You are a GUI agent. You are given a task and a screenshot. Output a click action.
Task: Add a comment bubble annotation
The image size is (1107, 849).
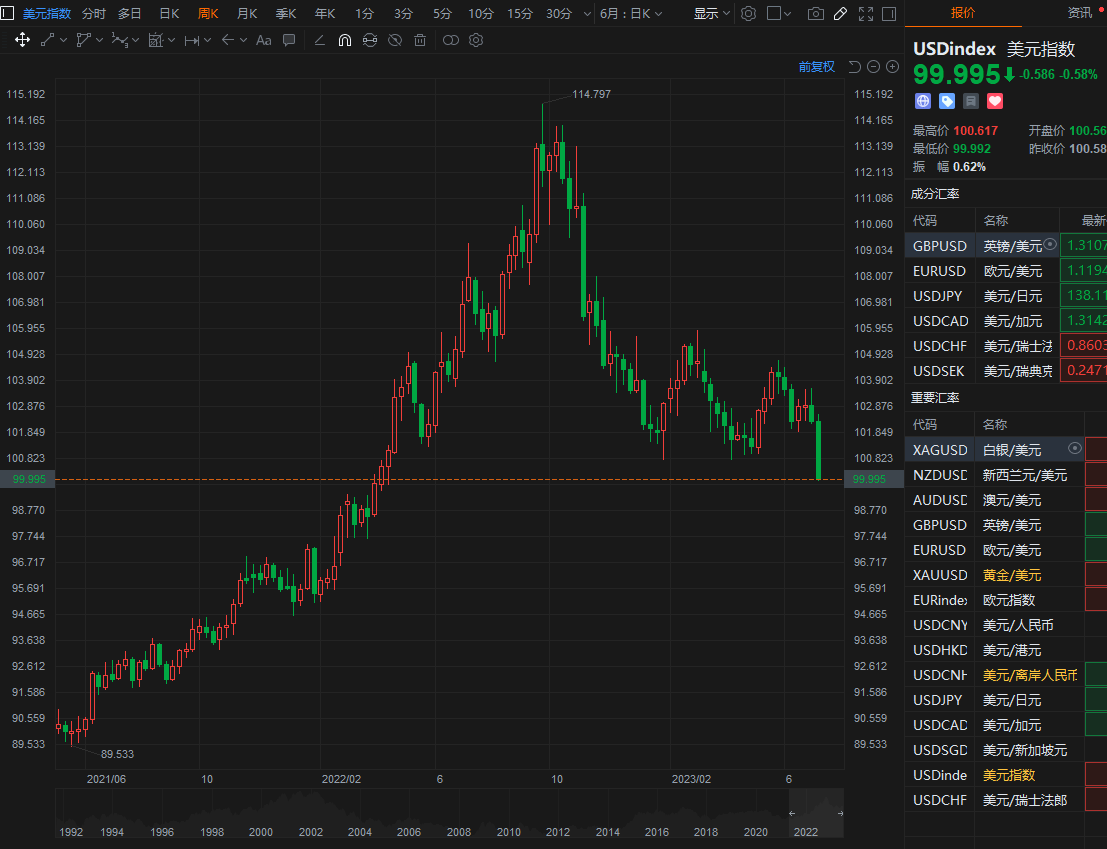(289, 40)
